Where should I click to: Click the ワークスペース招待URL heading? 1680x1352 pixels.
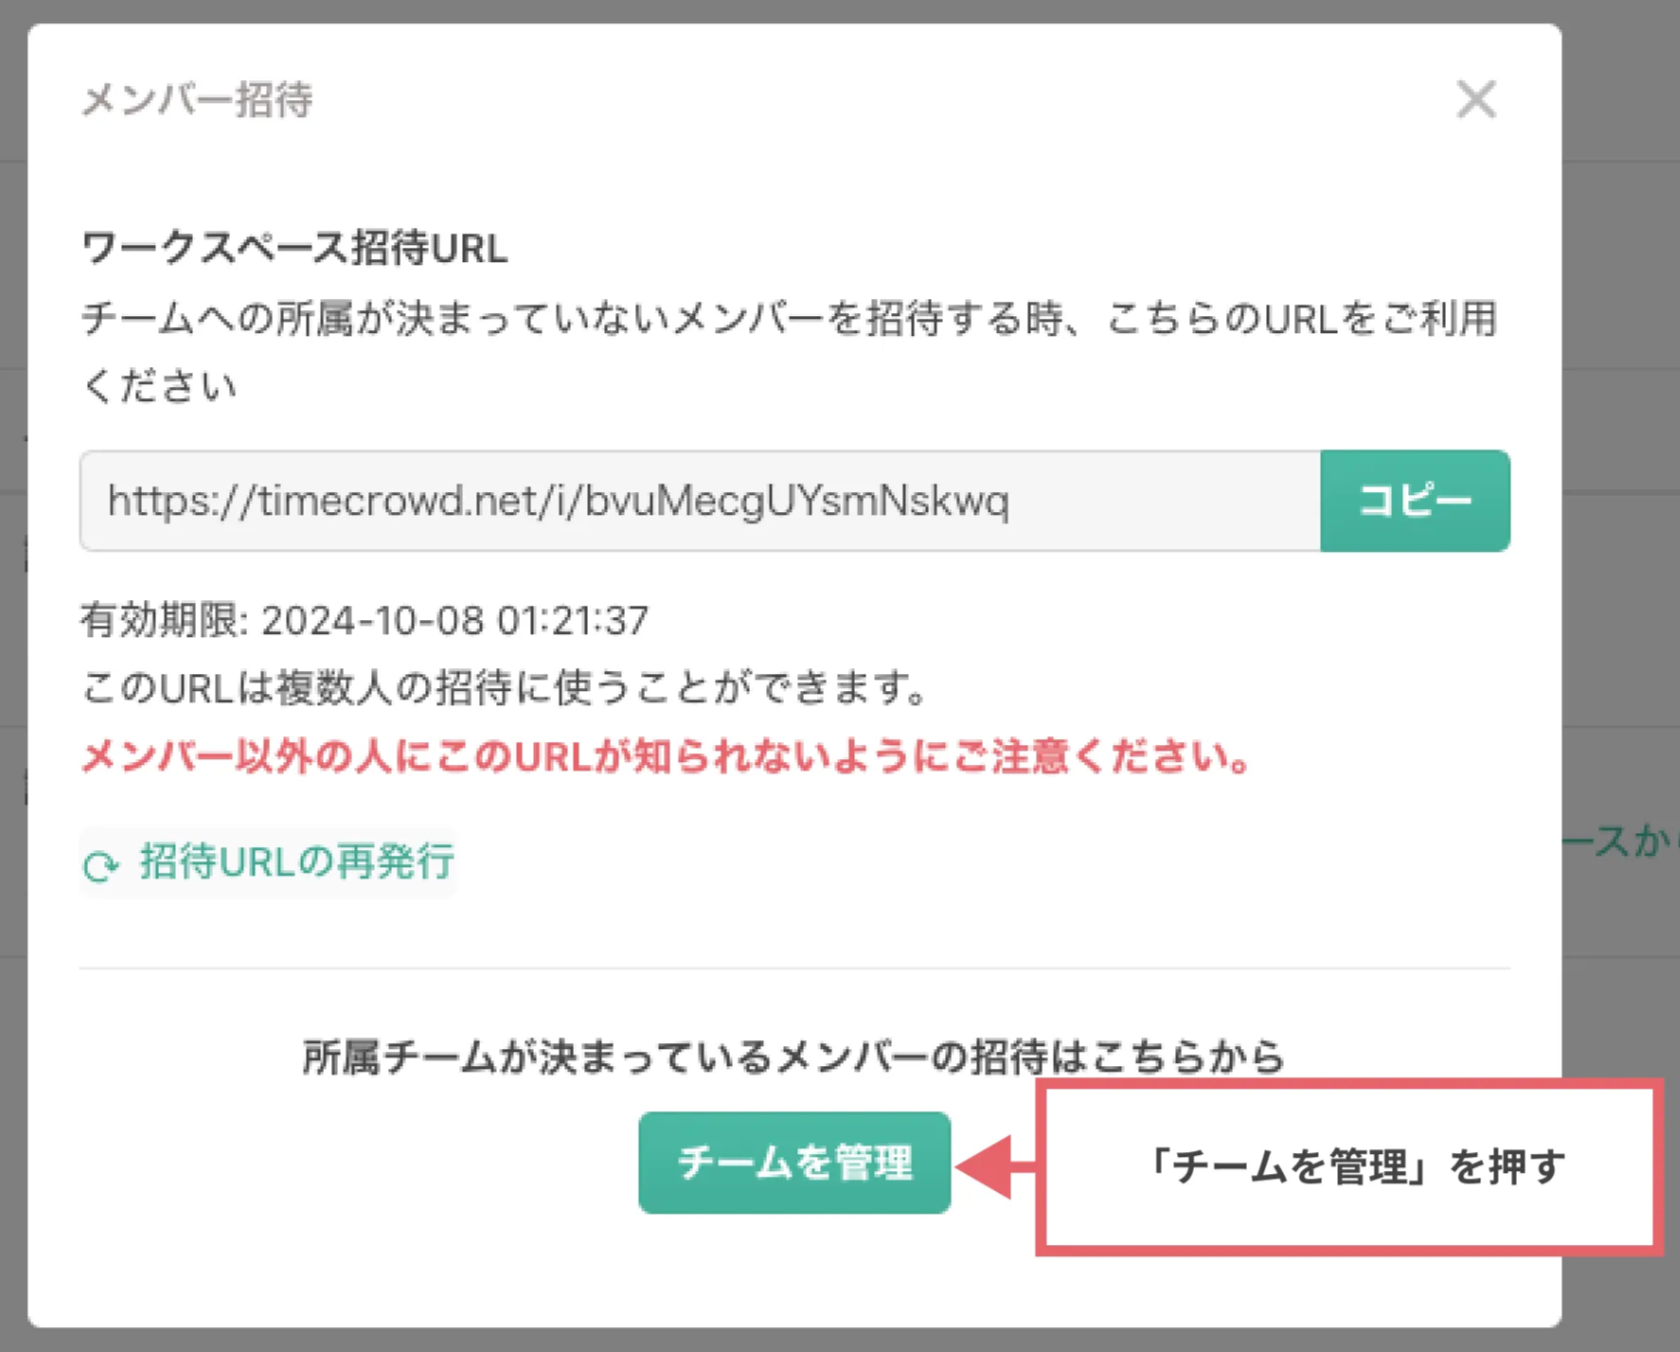[294, 248]
